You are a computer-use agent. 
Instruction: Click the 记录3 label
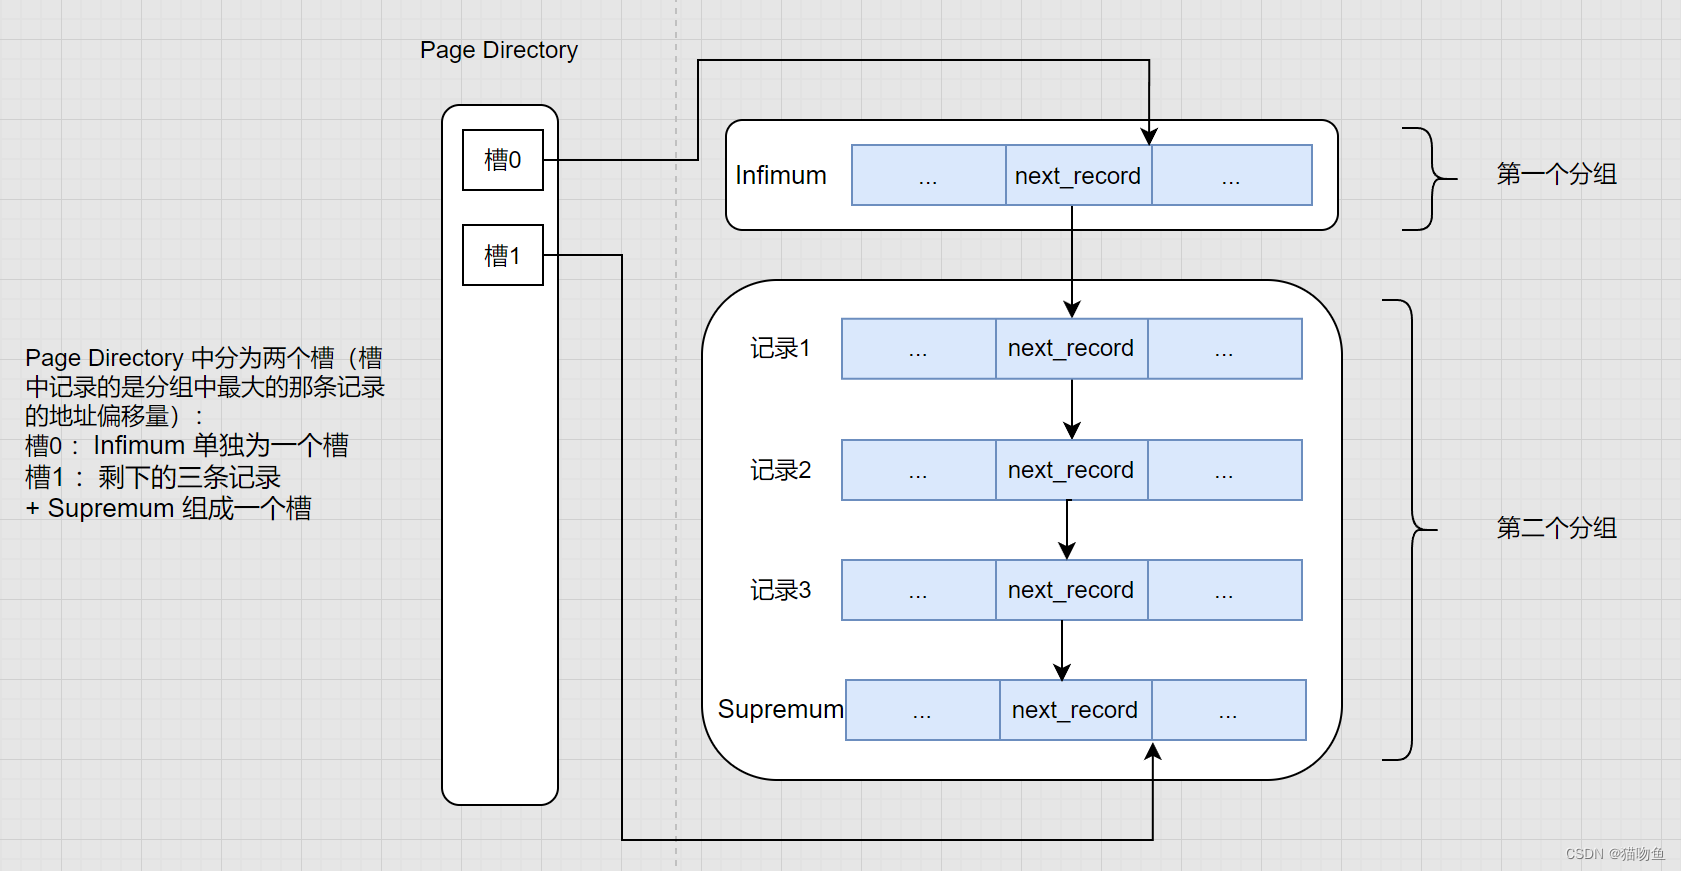781,590
